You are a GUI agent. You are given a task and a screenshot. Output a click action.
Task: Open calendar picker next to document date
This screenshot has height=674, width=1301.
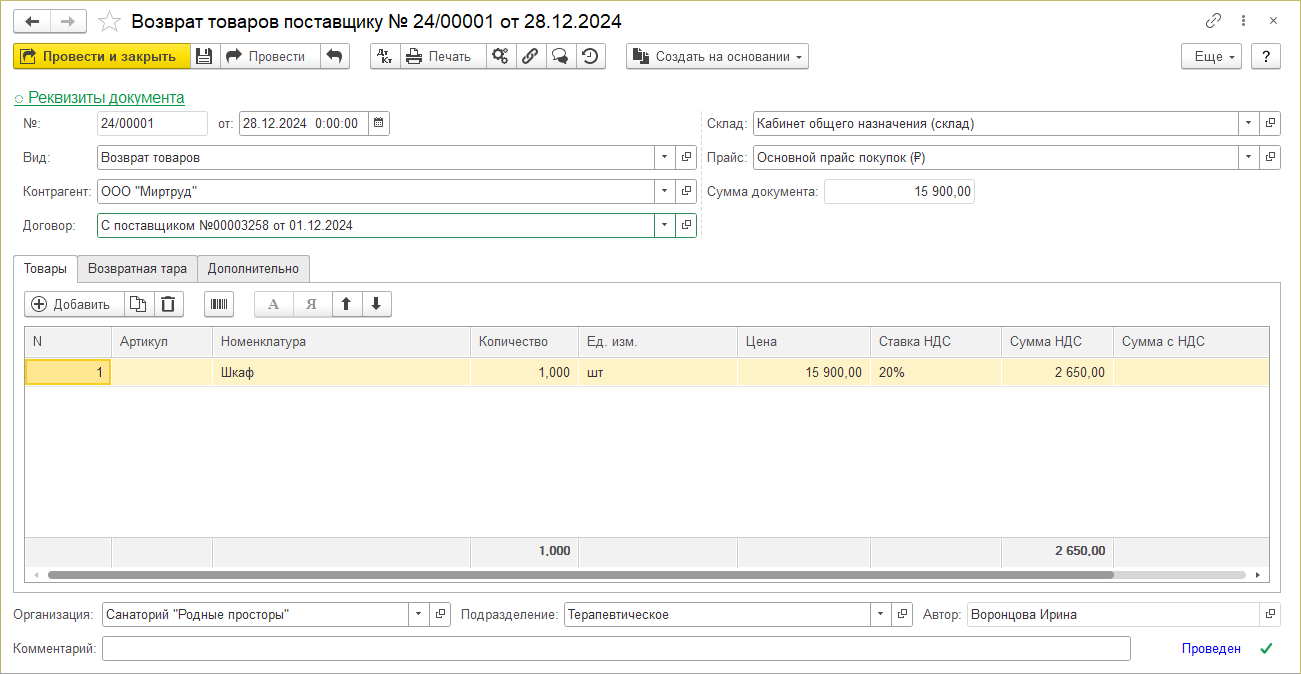tap(378, 124)
